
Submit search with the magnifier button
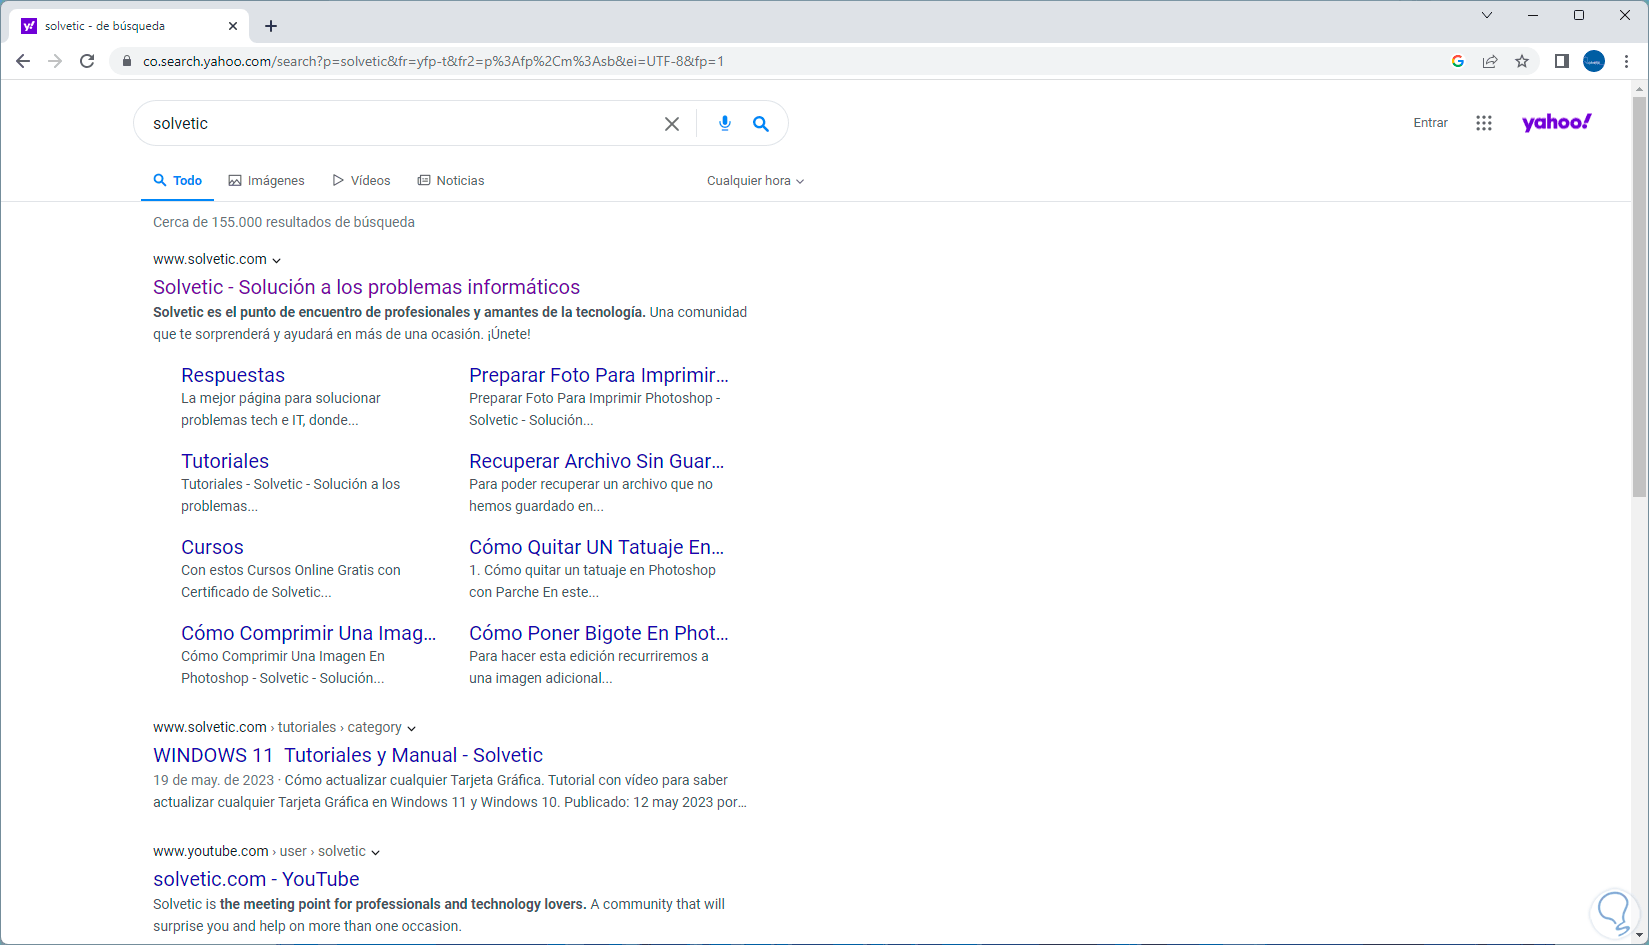point(761,124)
